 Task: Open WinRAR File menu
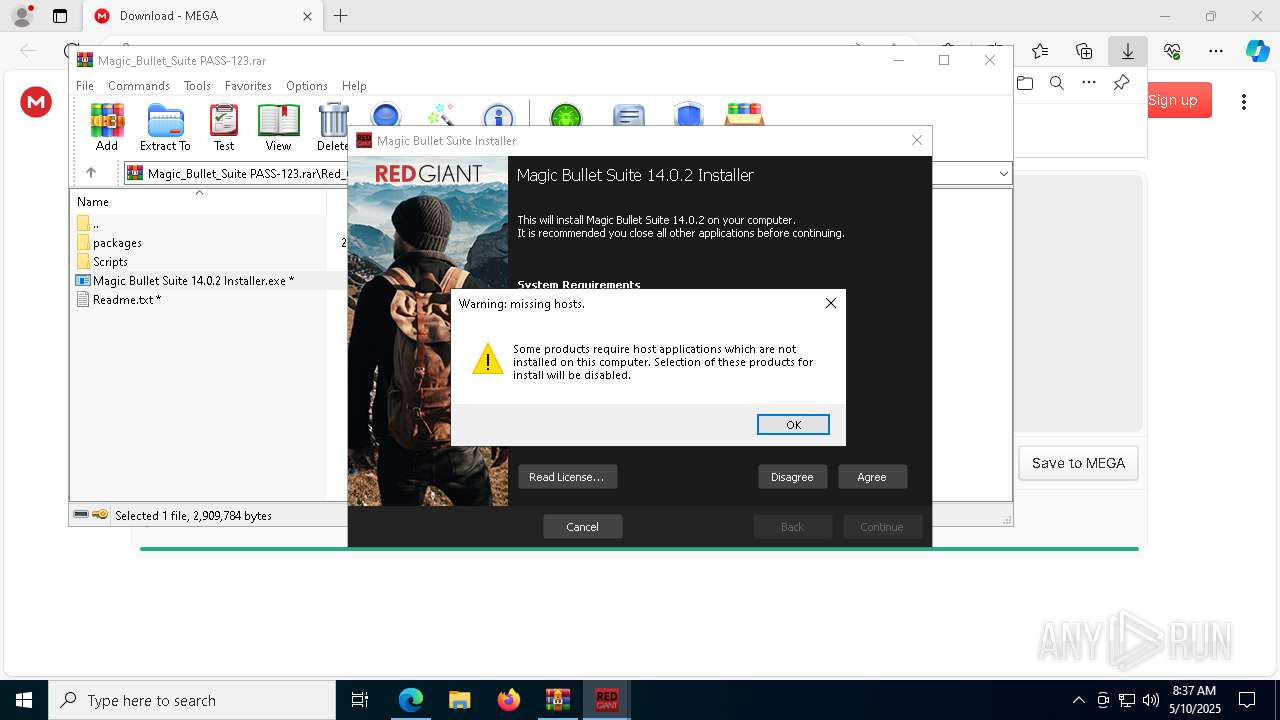pos(85,86)
